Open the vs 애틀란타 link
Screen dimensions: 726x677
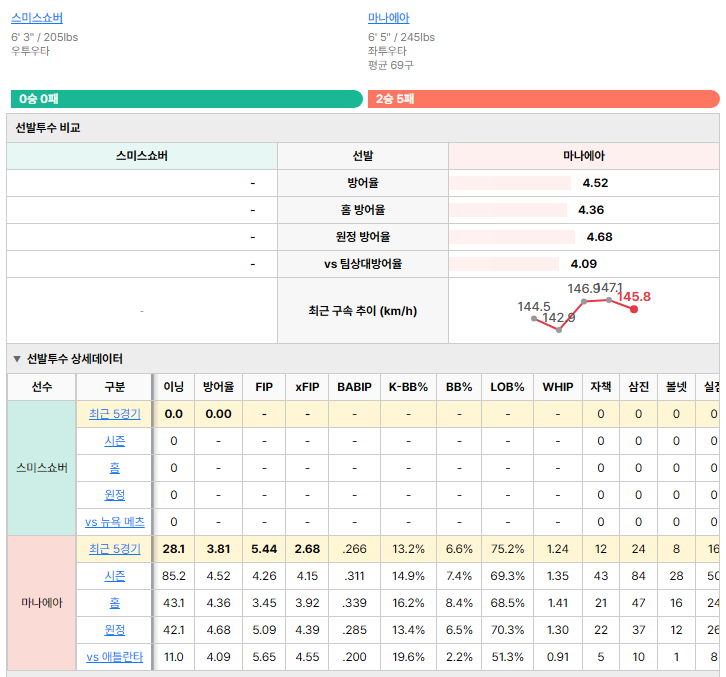pos(114,657)
